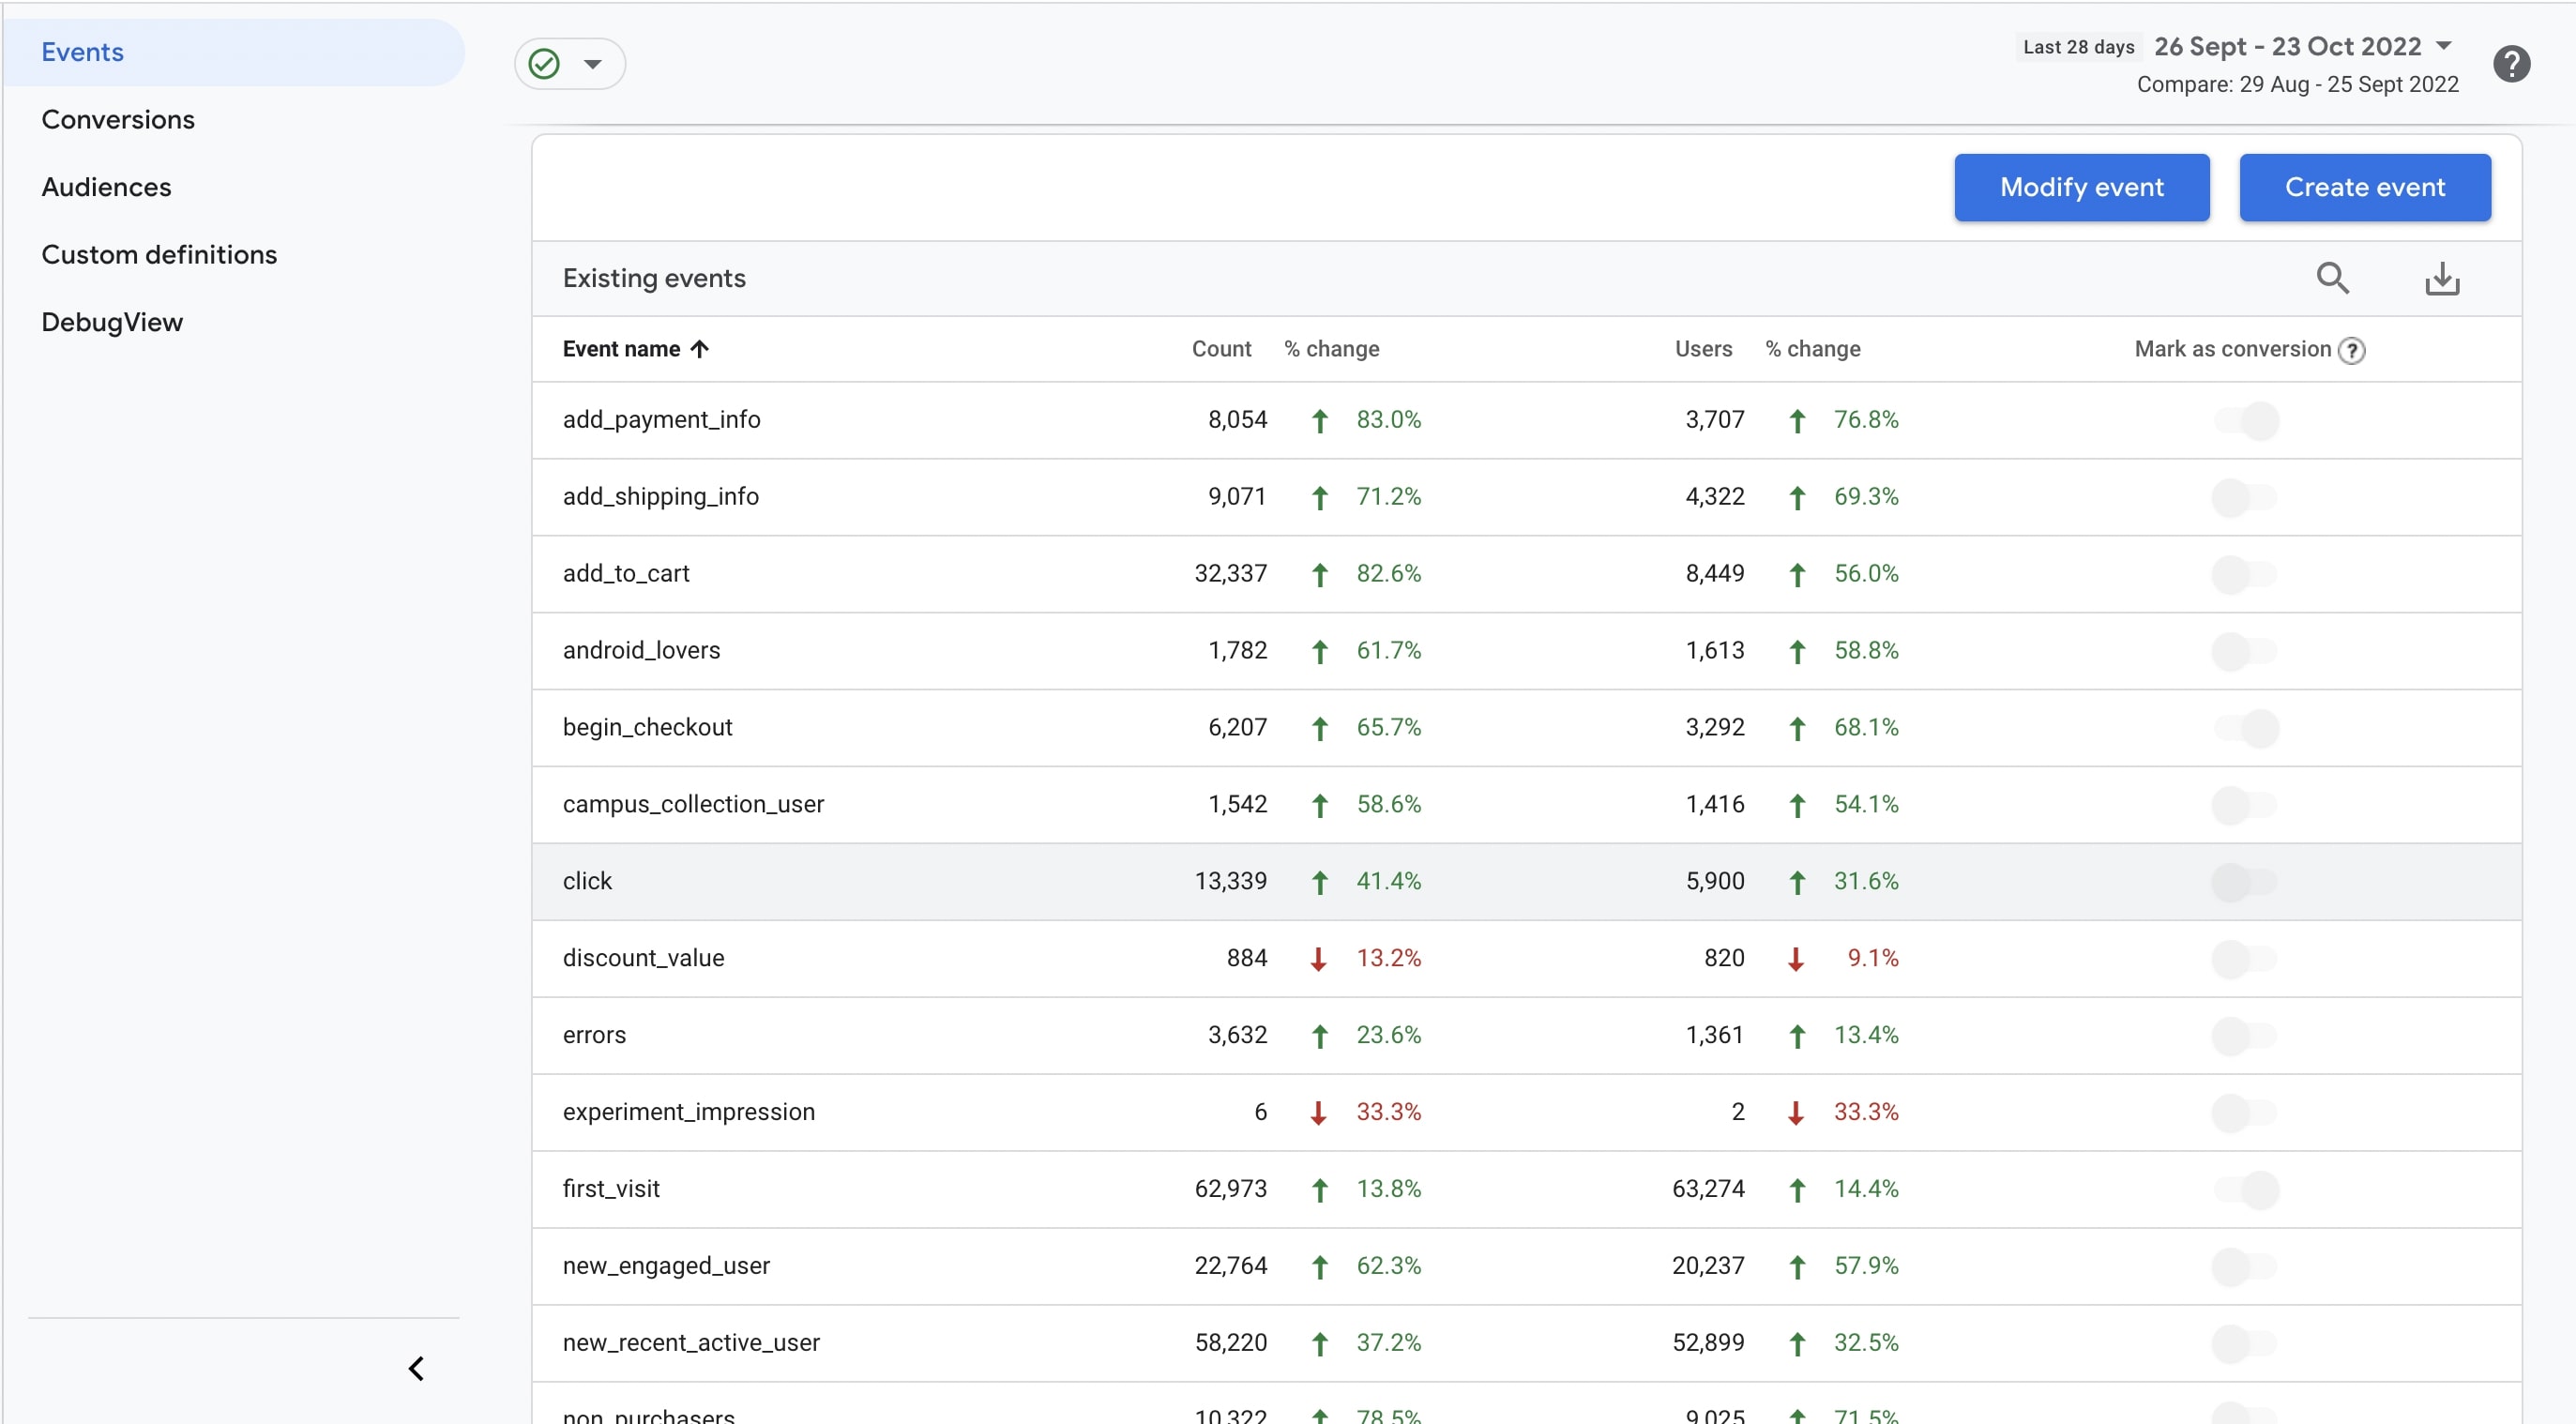
Task: Click the Mark as conversion help icon
Action: pyautogui.click(x=2352, y=351)
